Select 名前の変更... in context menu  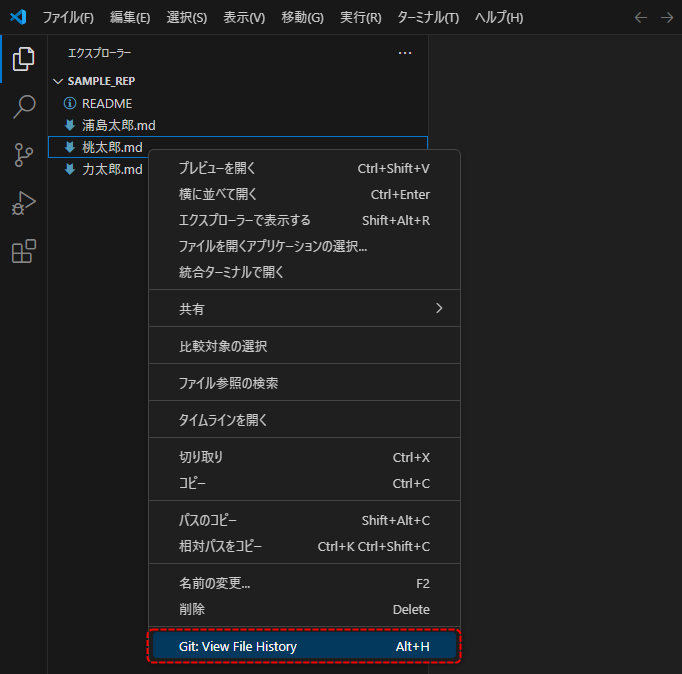pyautogui.click(x=304, y=584)
